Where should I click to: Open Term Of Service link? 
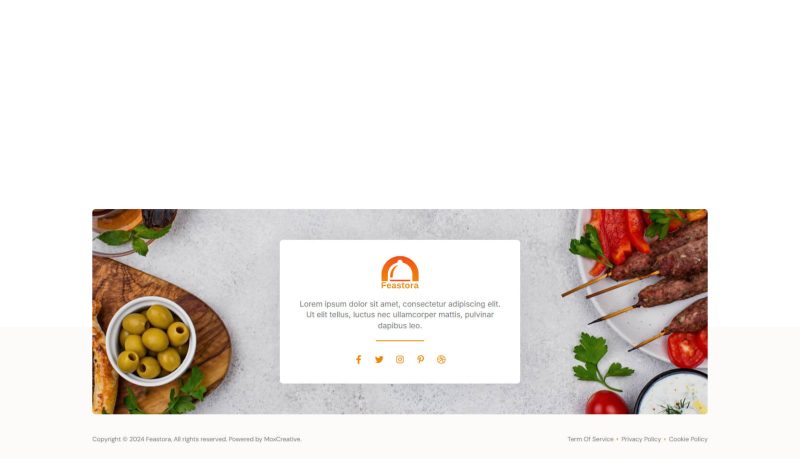(590, 439)
